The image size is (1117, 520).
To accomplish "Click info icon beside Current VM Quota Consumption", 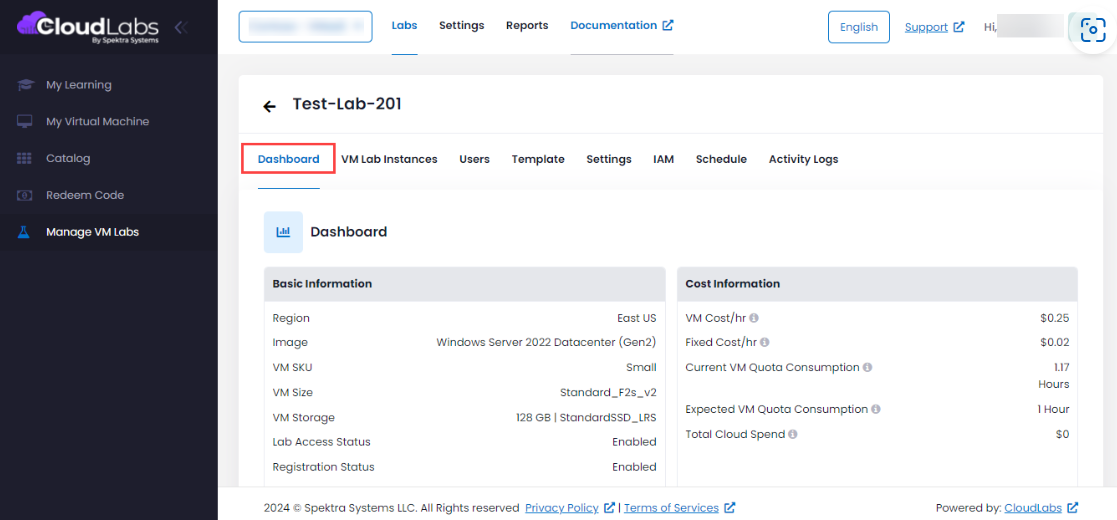I will (x=868, y=368).
